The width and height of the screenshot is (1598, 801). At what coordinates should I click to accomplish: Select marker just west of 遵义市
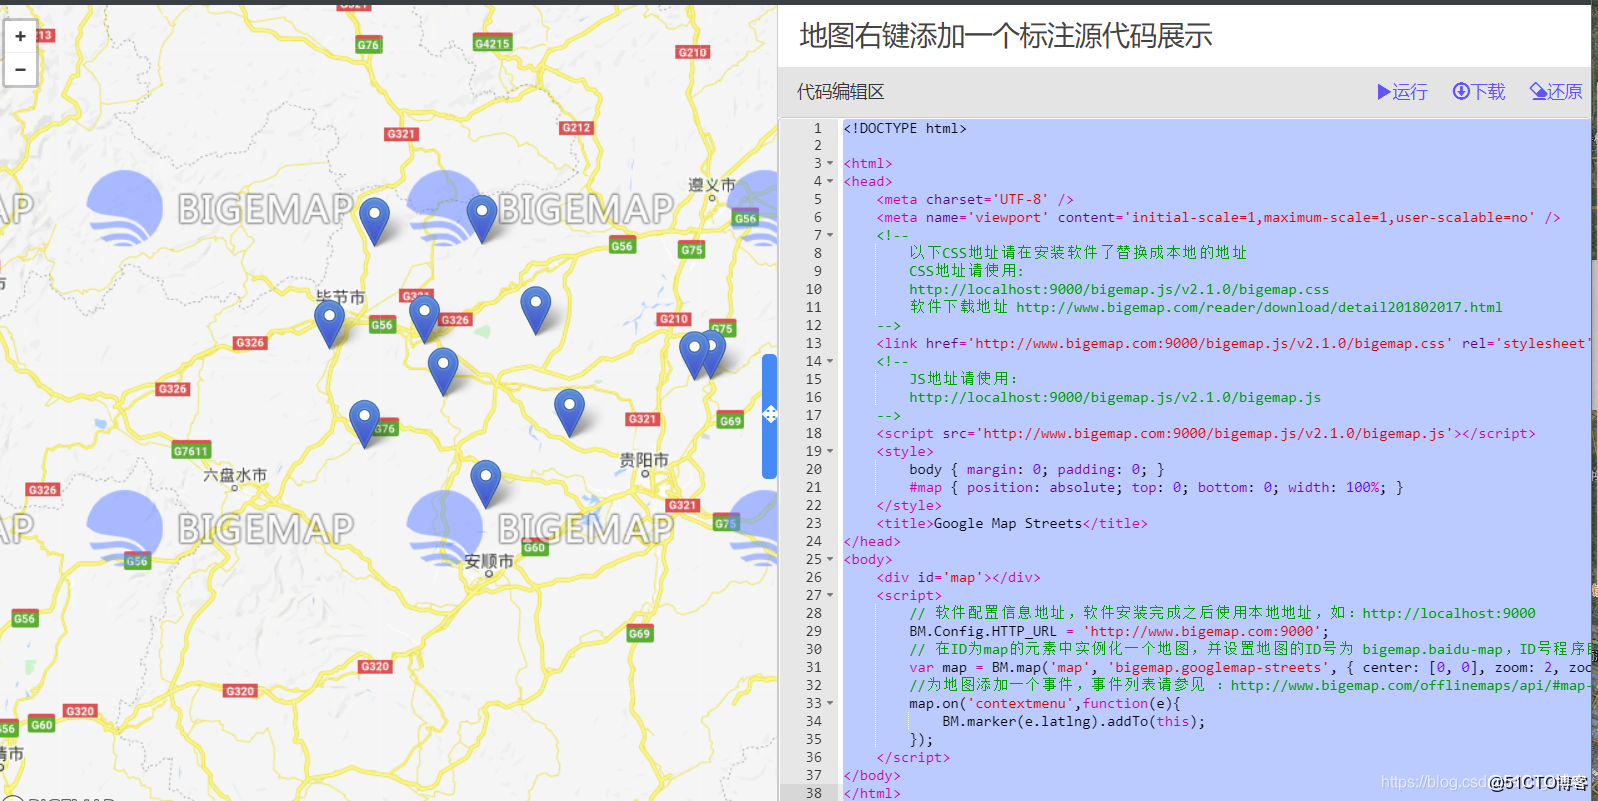click(x=482, y=219)
